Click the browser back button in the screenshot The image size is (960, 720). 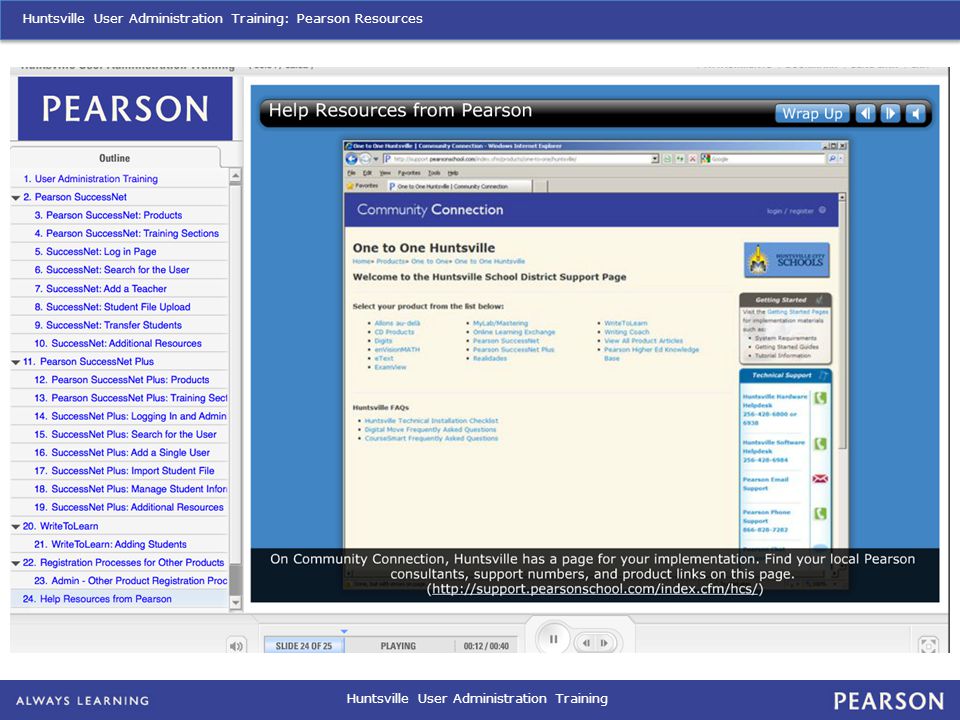(x=351, y=159)
